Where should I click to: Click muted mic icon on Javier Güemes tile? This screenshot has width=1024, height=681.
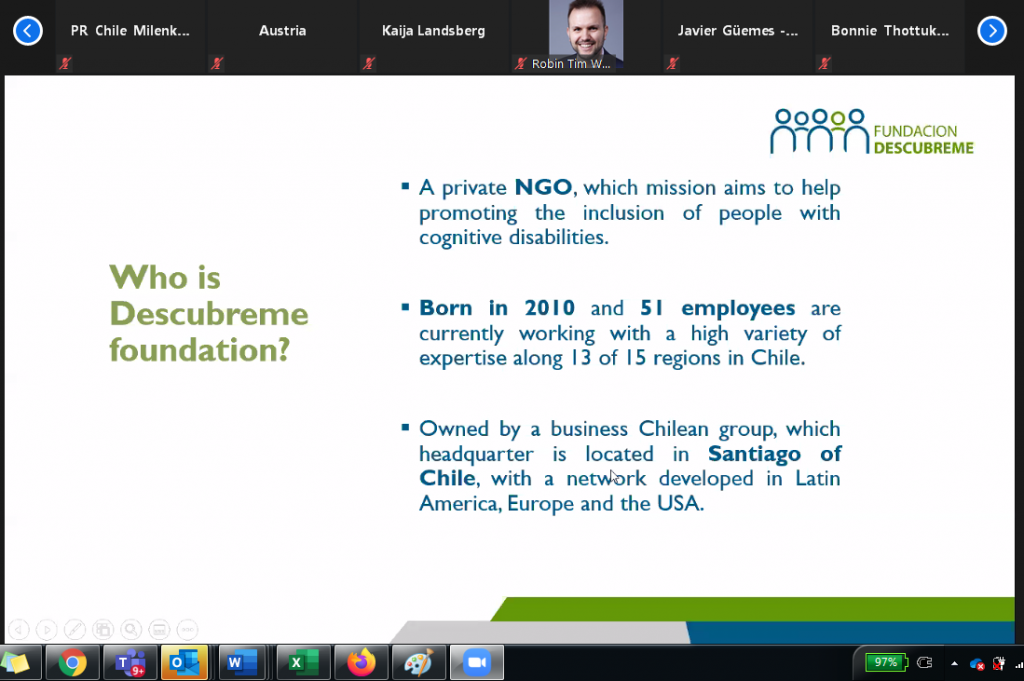click(673, 63)
